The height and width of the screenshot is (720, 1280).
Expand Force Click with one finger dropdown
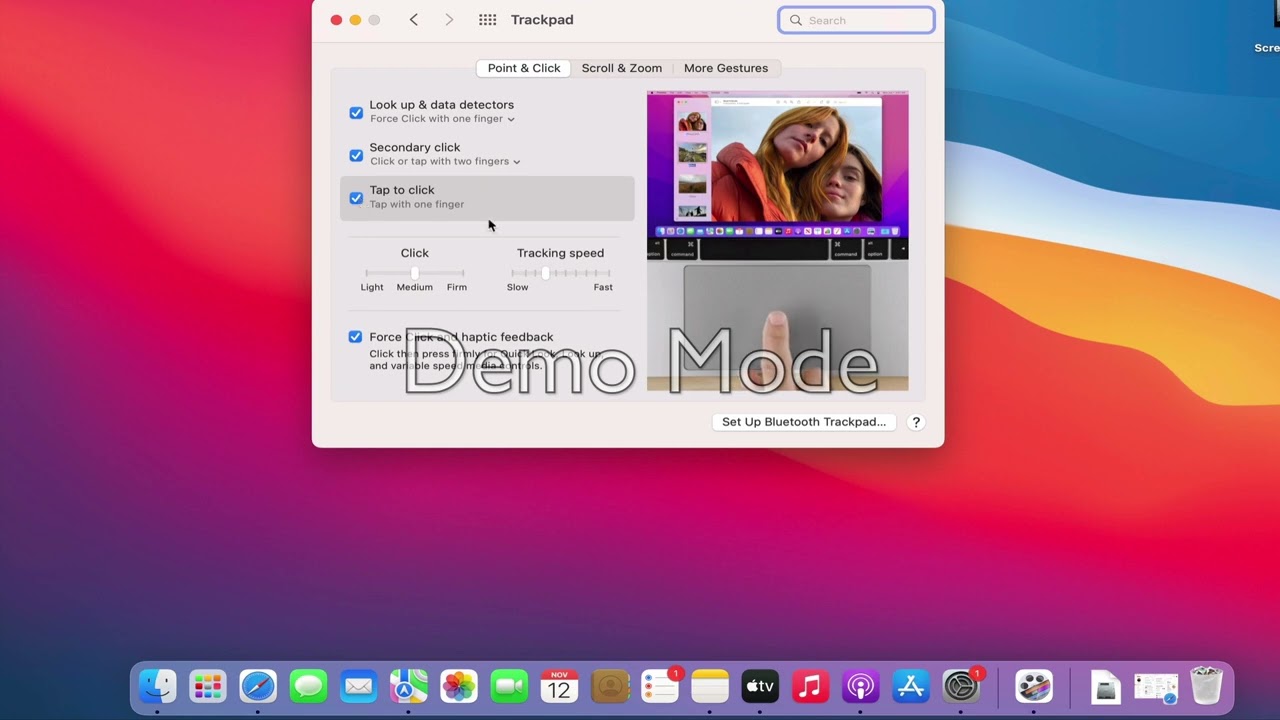(x=442, y=119)
